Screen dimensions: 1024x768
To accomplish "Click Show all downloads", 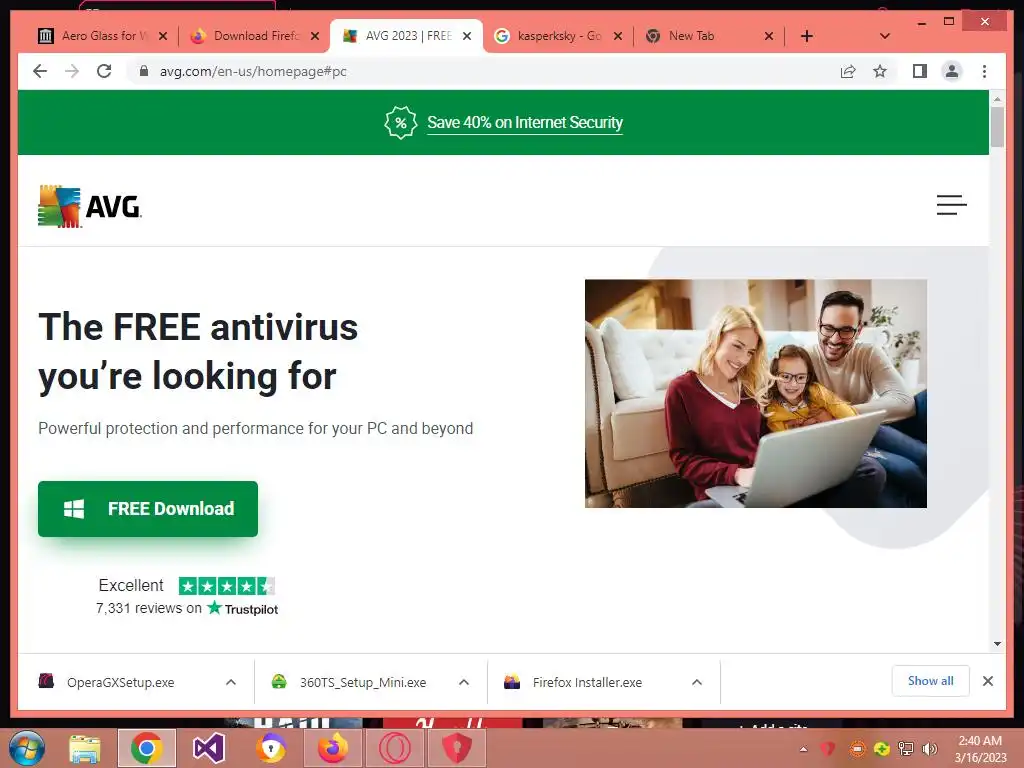I will point(930,681).
